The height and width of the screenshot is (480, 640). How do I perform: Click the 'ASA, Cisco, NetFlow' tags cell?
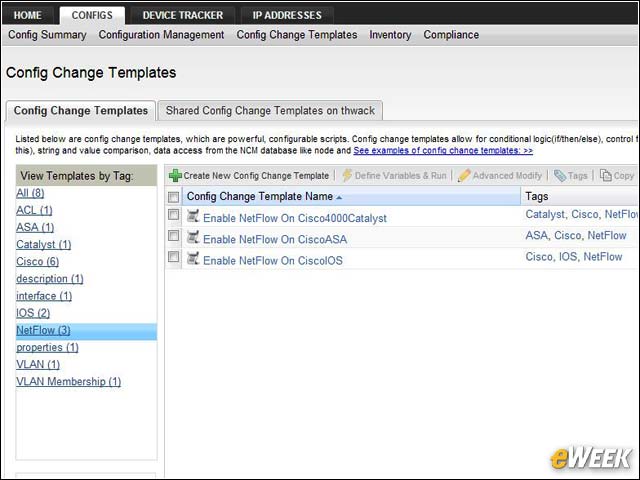pyautogui.click(x=576, y=236)
